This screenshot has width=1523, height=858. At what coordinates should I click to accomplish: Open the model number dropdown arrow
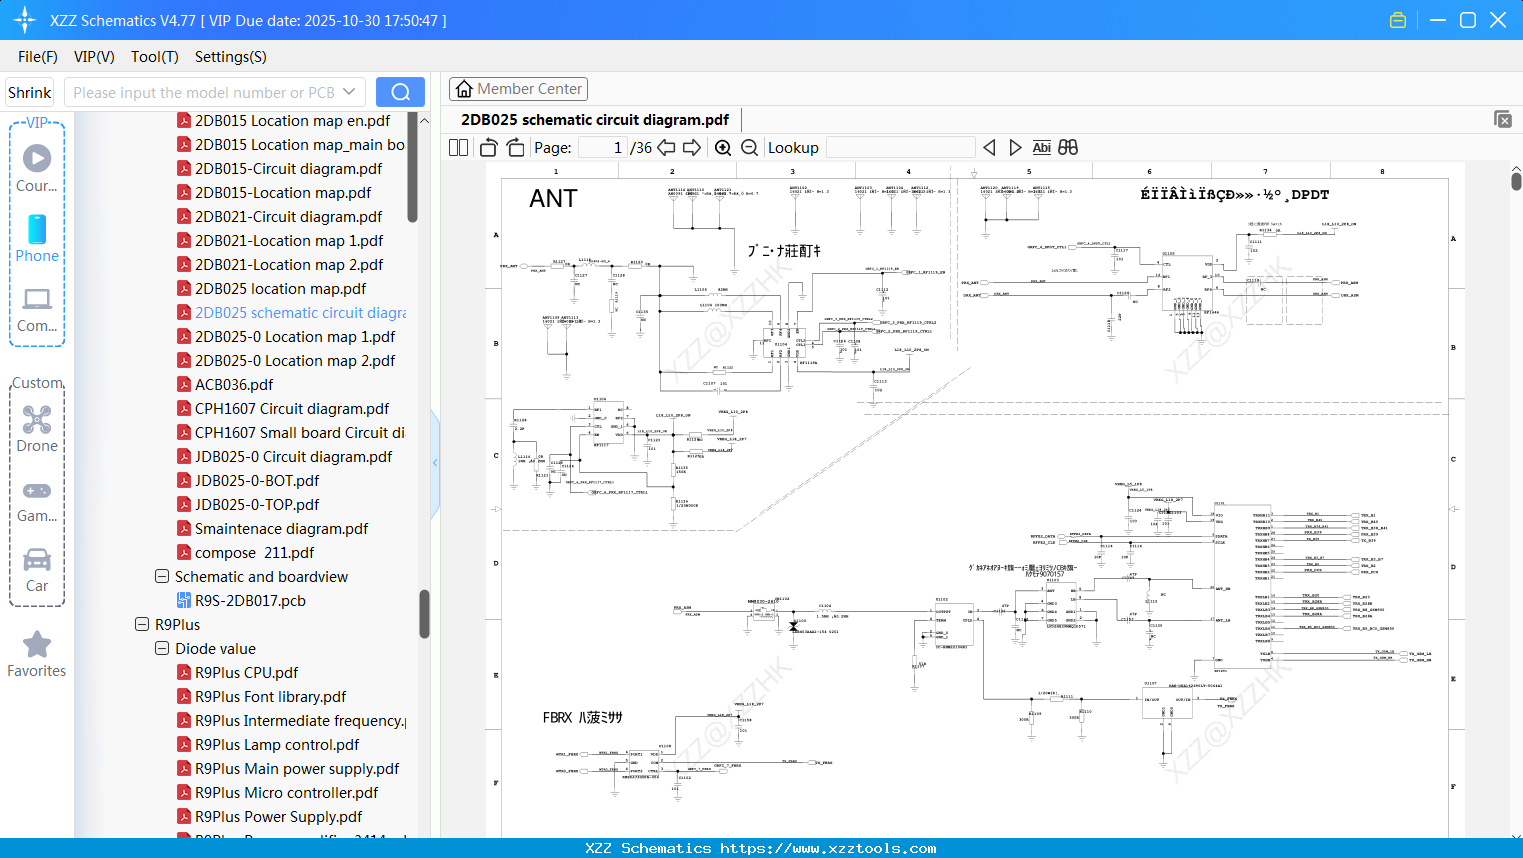pos(349,92)
